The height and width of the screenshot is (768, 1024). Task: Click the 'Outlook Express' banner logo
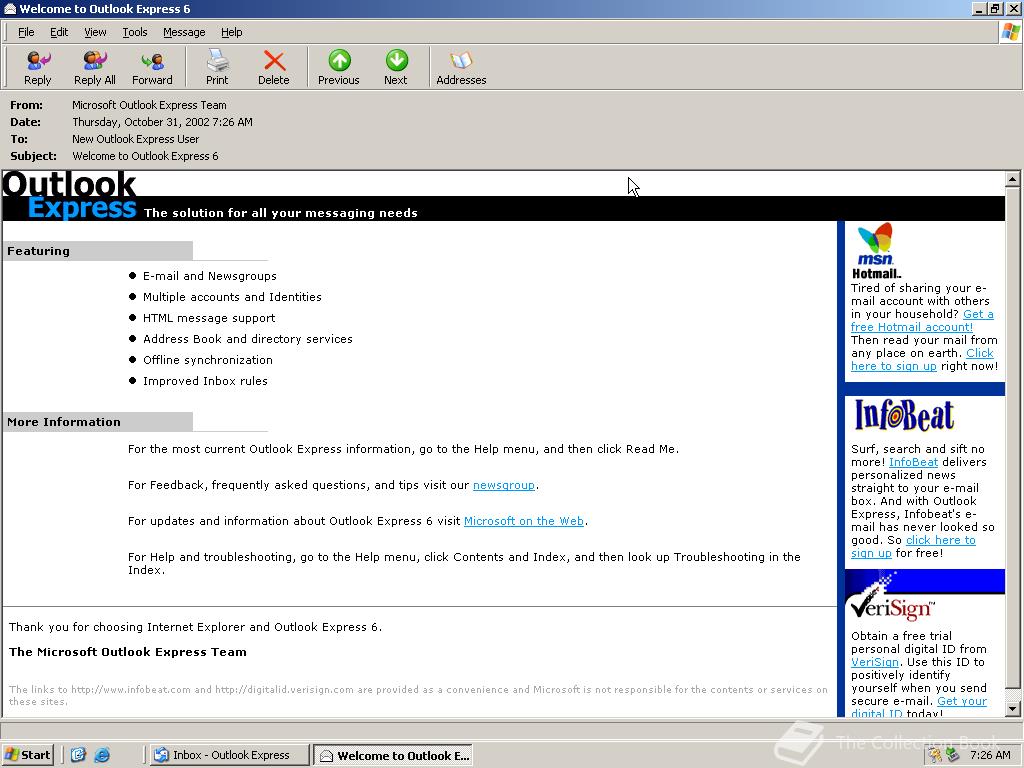click(70, 195)
